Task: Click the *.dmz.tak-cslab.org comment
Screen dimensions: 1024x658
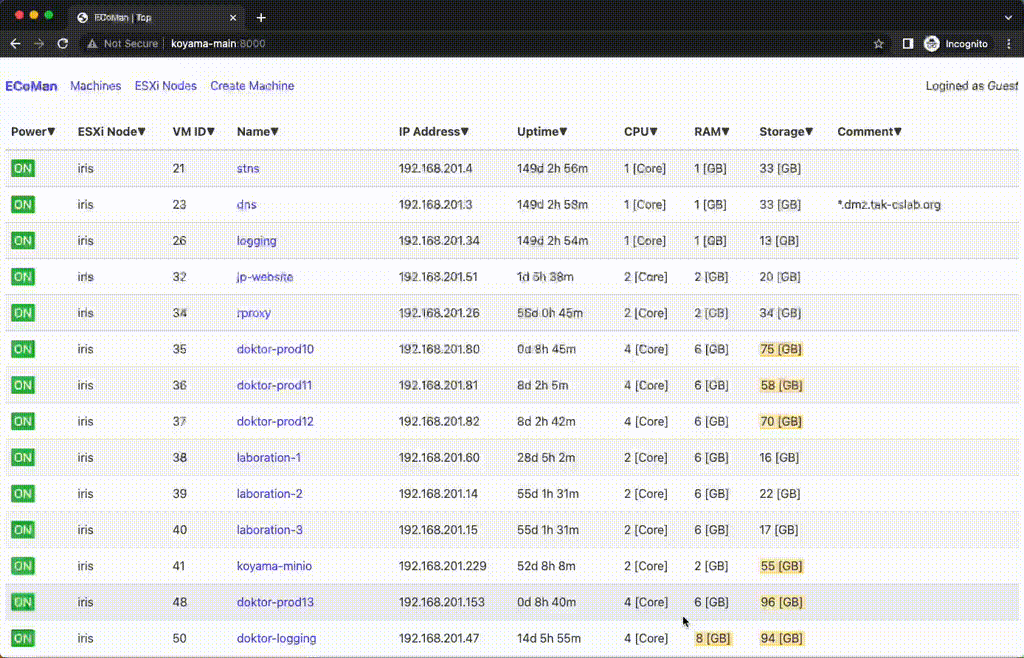Action: pos(889,204)
